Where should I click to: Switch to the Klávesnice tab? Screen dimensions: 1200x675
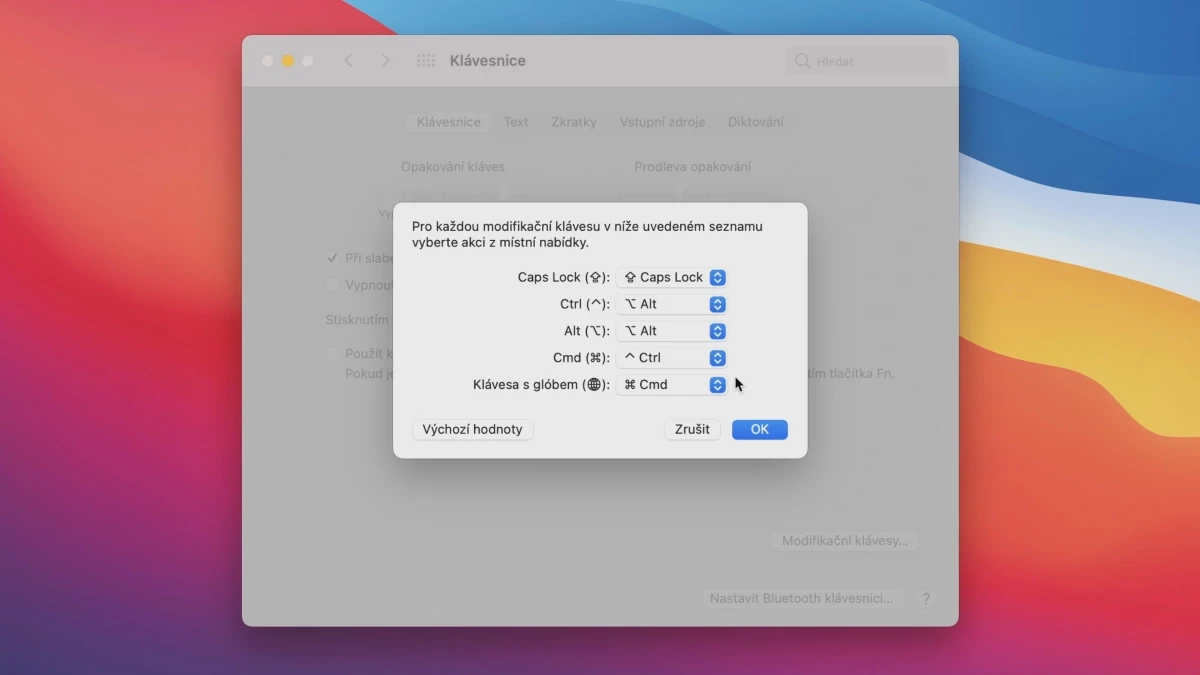pyautogui.click(x=449, y=122)
